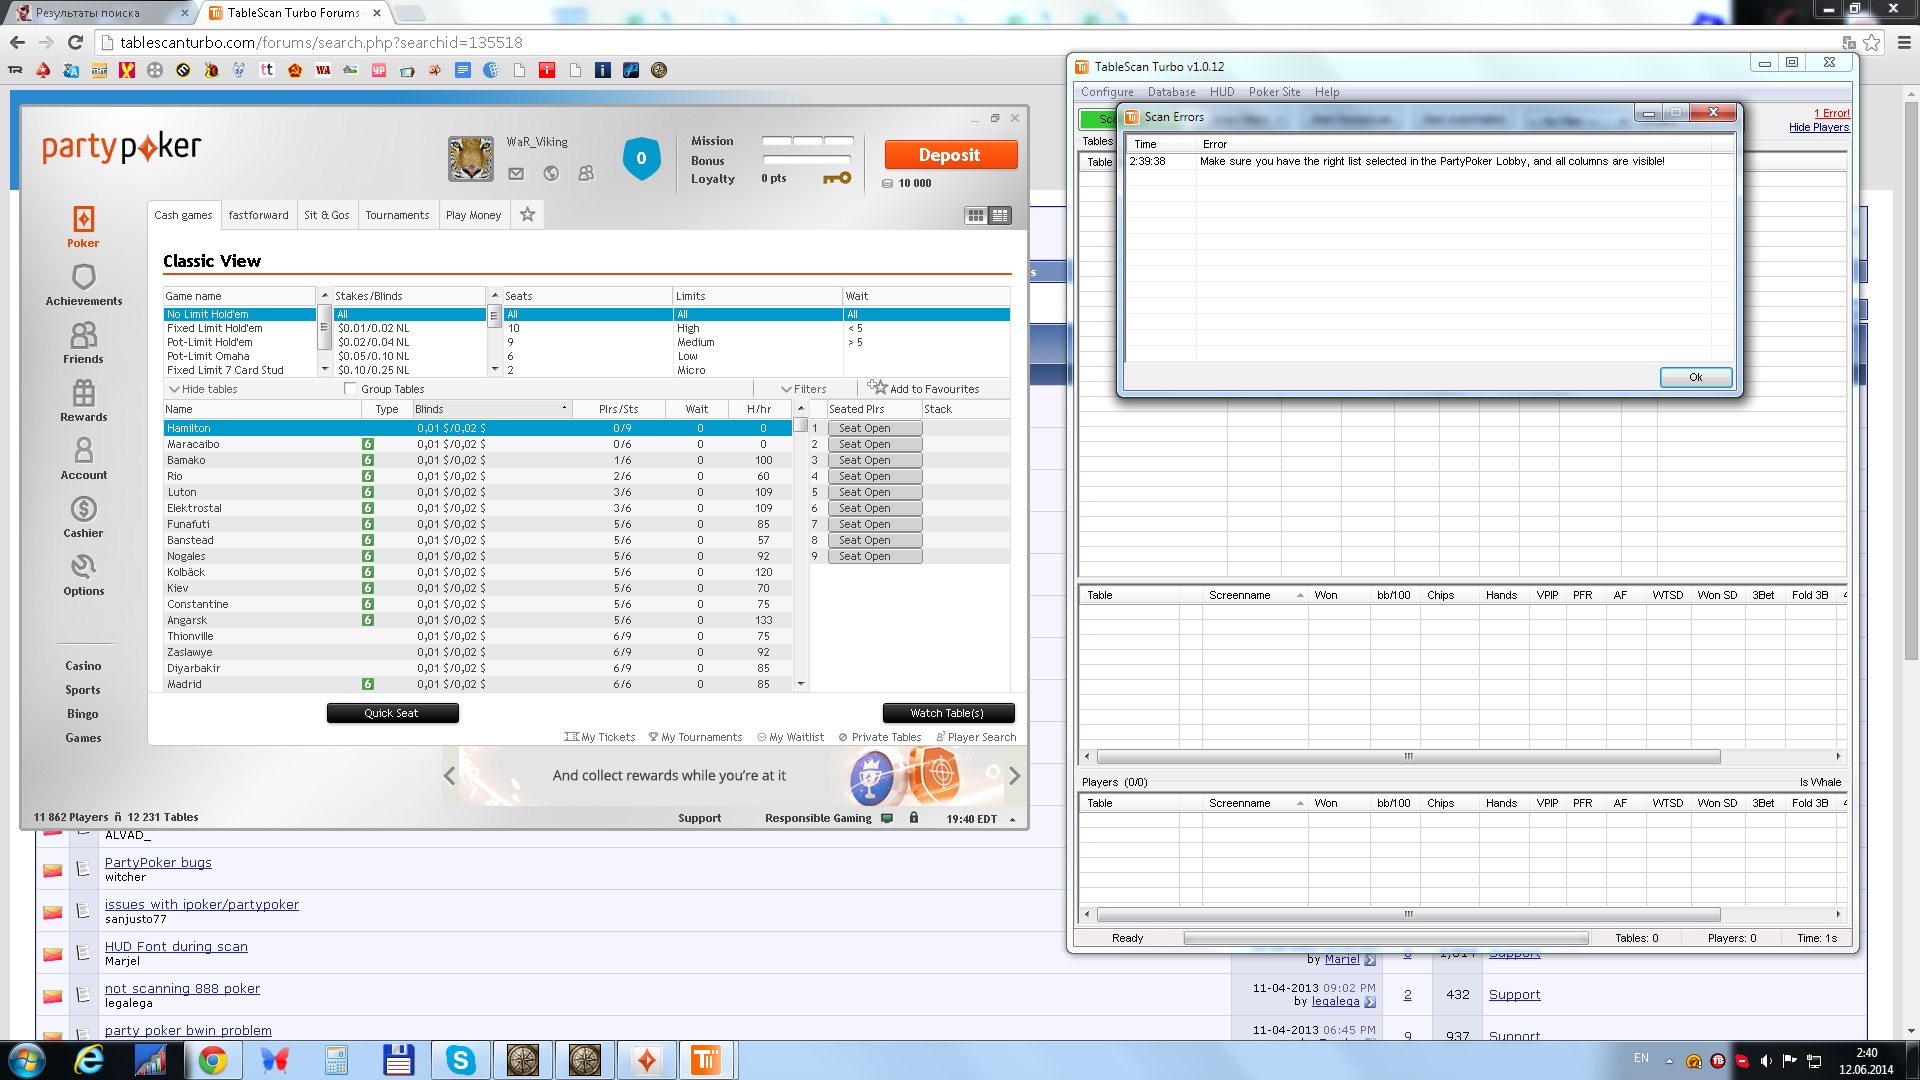Click TableScan Turbo icon in Windows taskbar
The image size is (1920, 1080).
point(706,1060)
